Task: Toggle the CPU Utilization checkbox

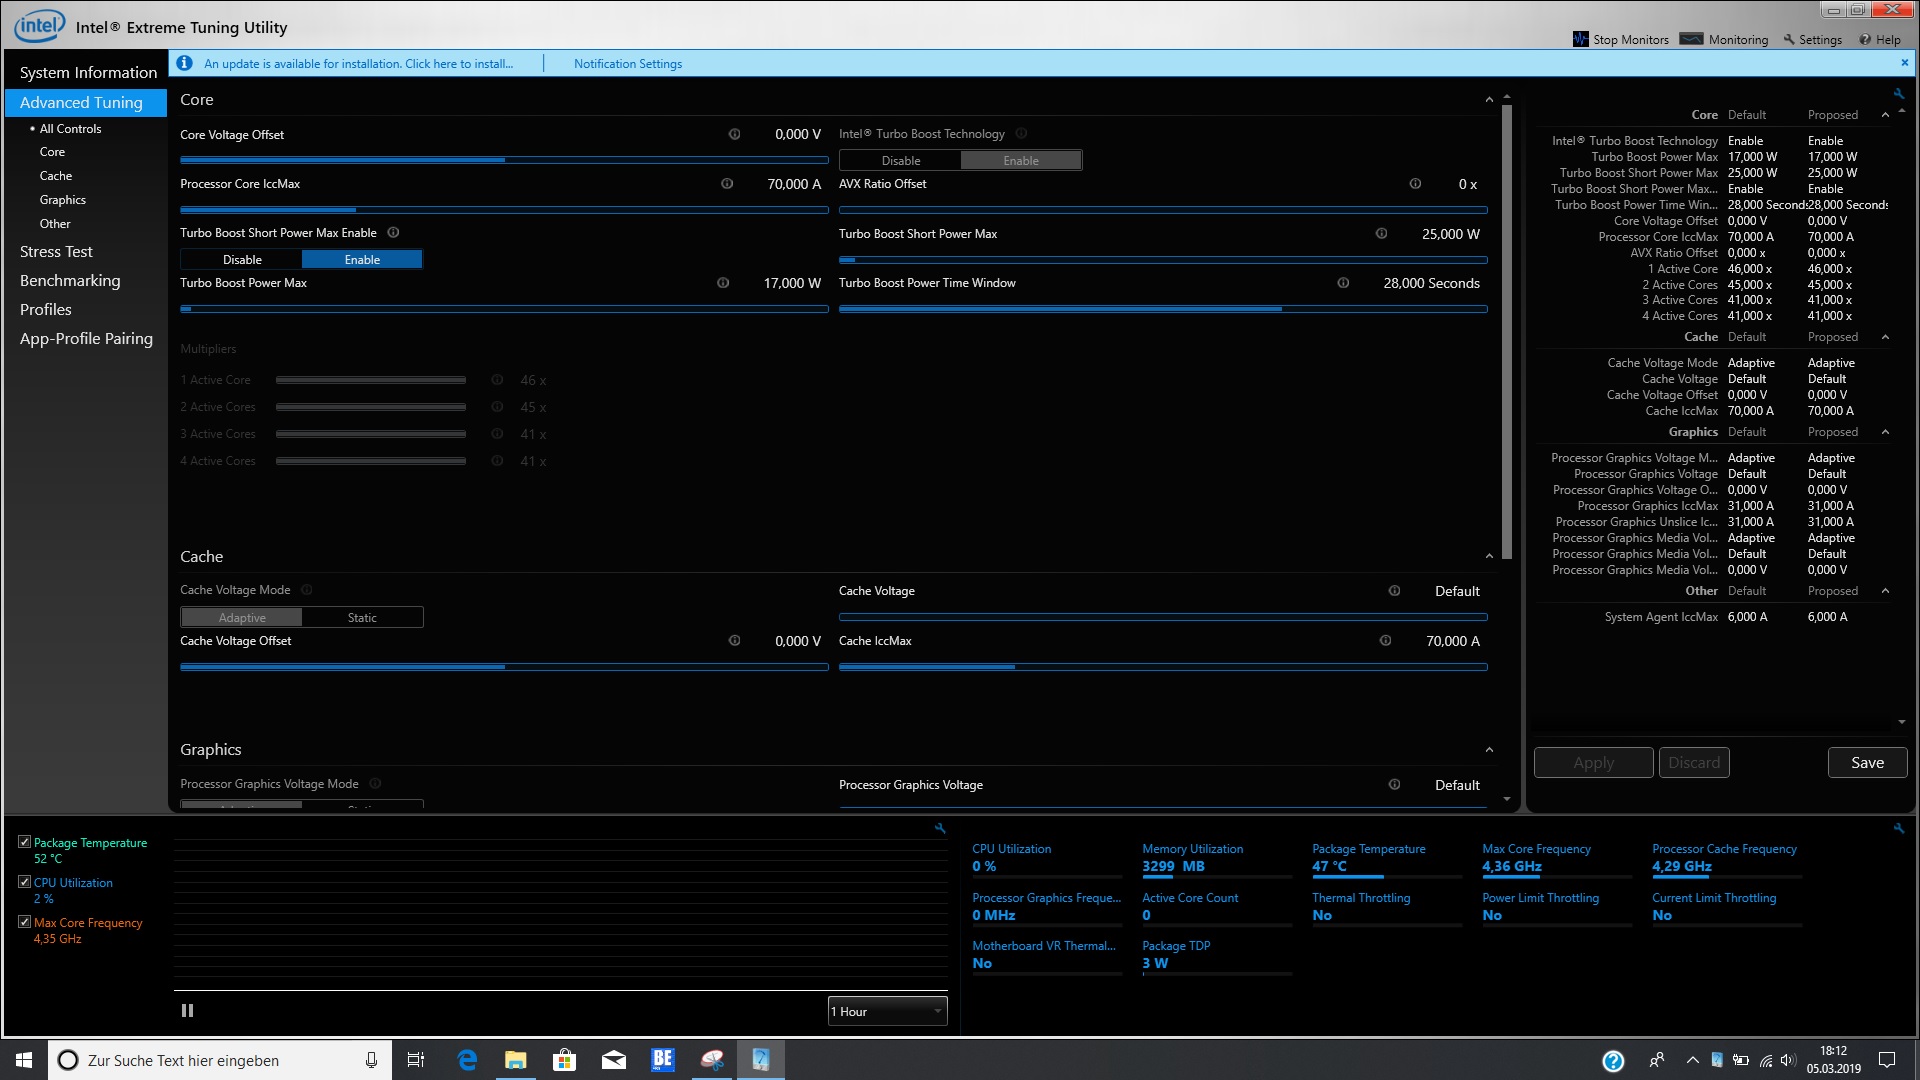Action: click(x=24, y=882)
